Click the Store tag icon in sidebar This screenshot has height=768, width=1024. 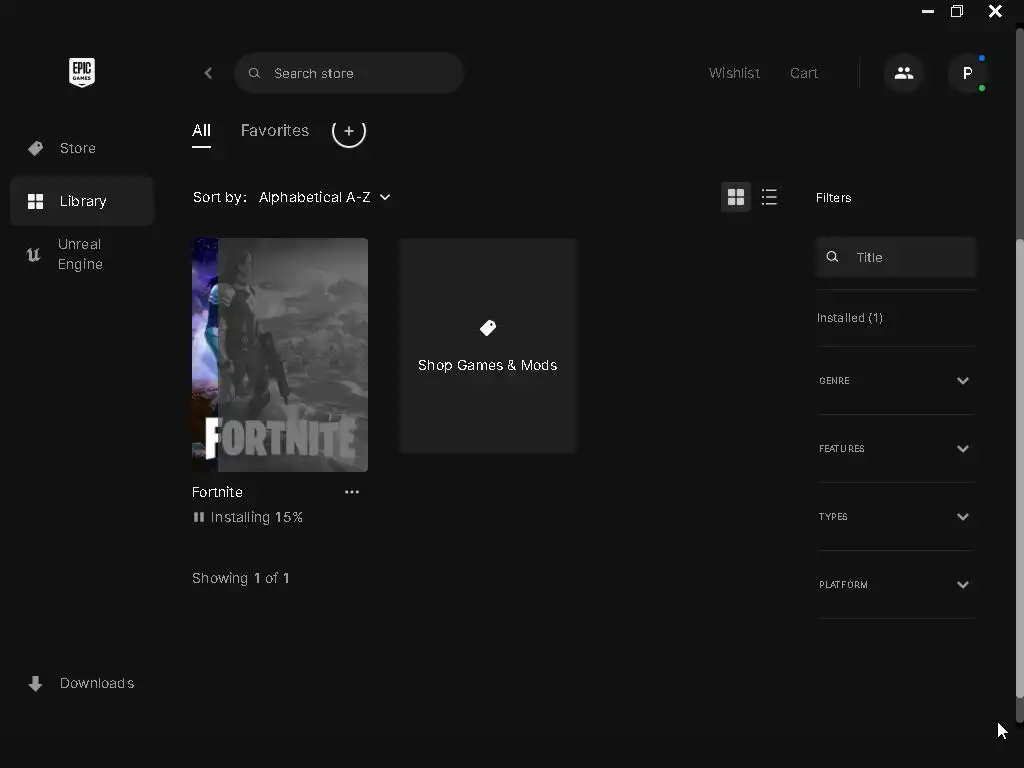tap(35, 148)
